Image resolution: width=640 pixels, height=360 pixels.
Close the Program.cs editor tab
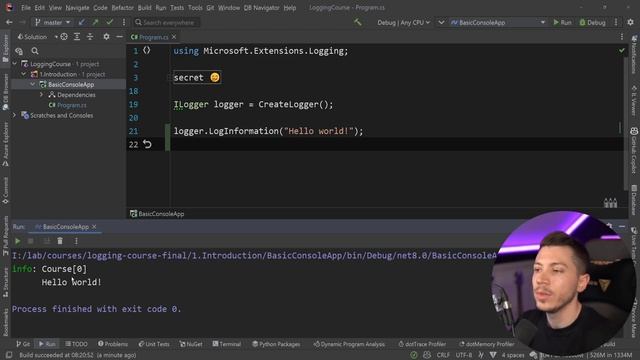click(x=174, y=37)
